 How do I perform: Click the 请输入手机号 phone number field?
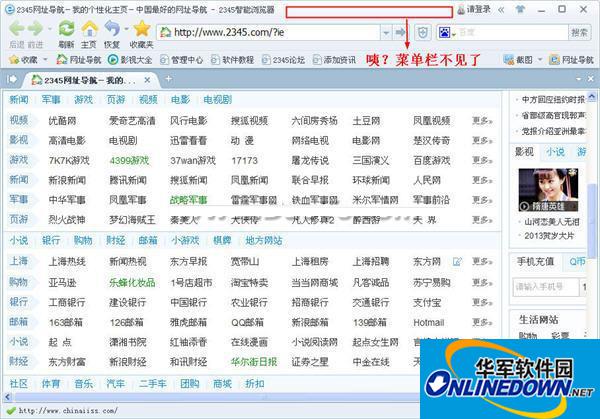click(546, 287)
